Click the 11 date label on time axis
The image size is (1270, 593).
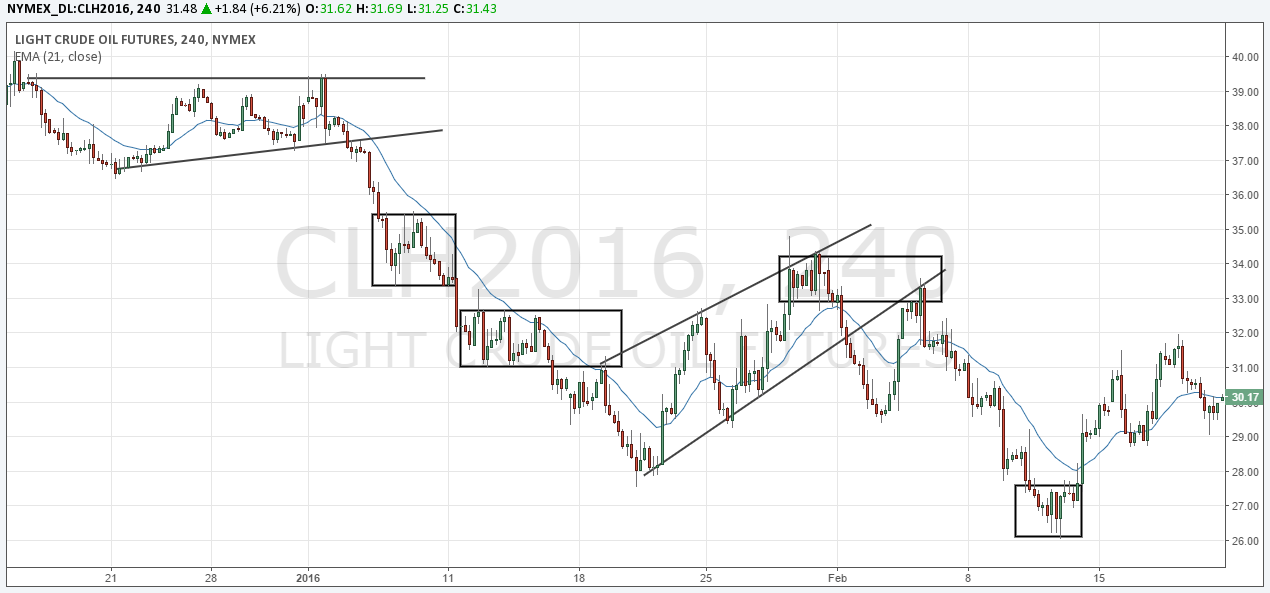click(449, 578)
